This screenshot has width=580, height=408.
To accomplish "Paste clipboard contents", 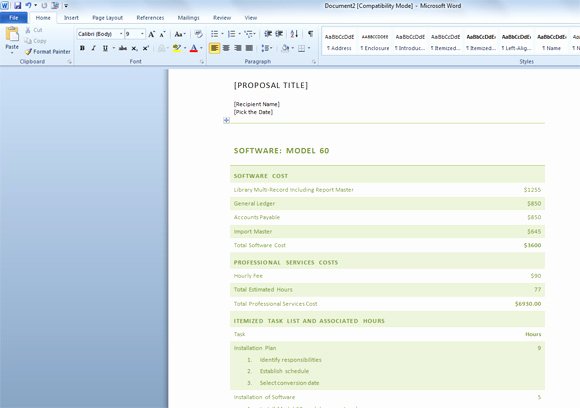I will point(12,34).
